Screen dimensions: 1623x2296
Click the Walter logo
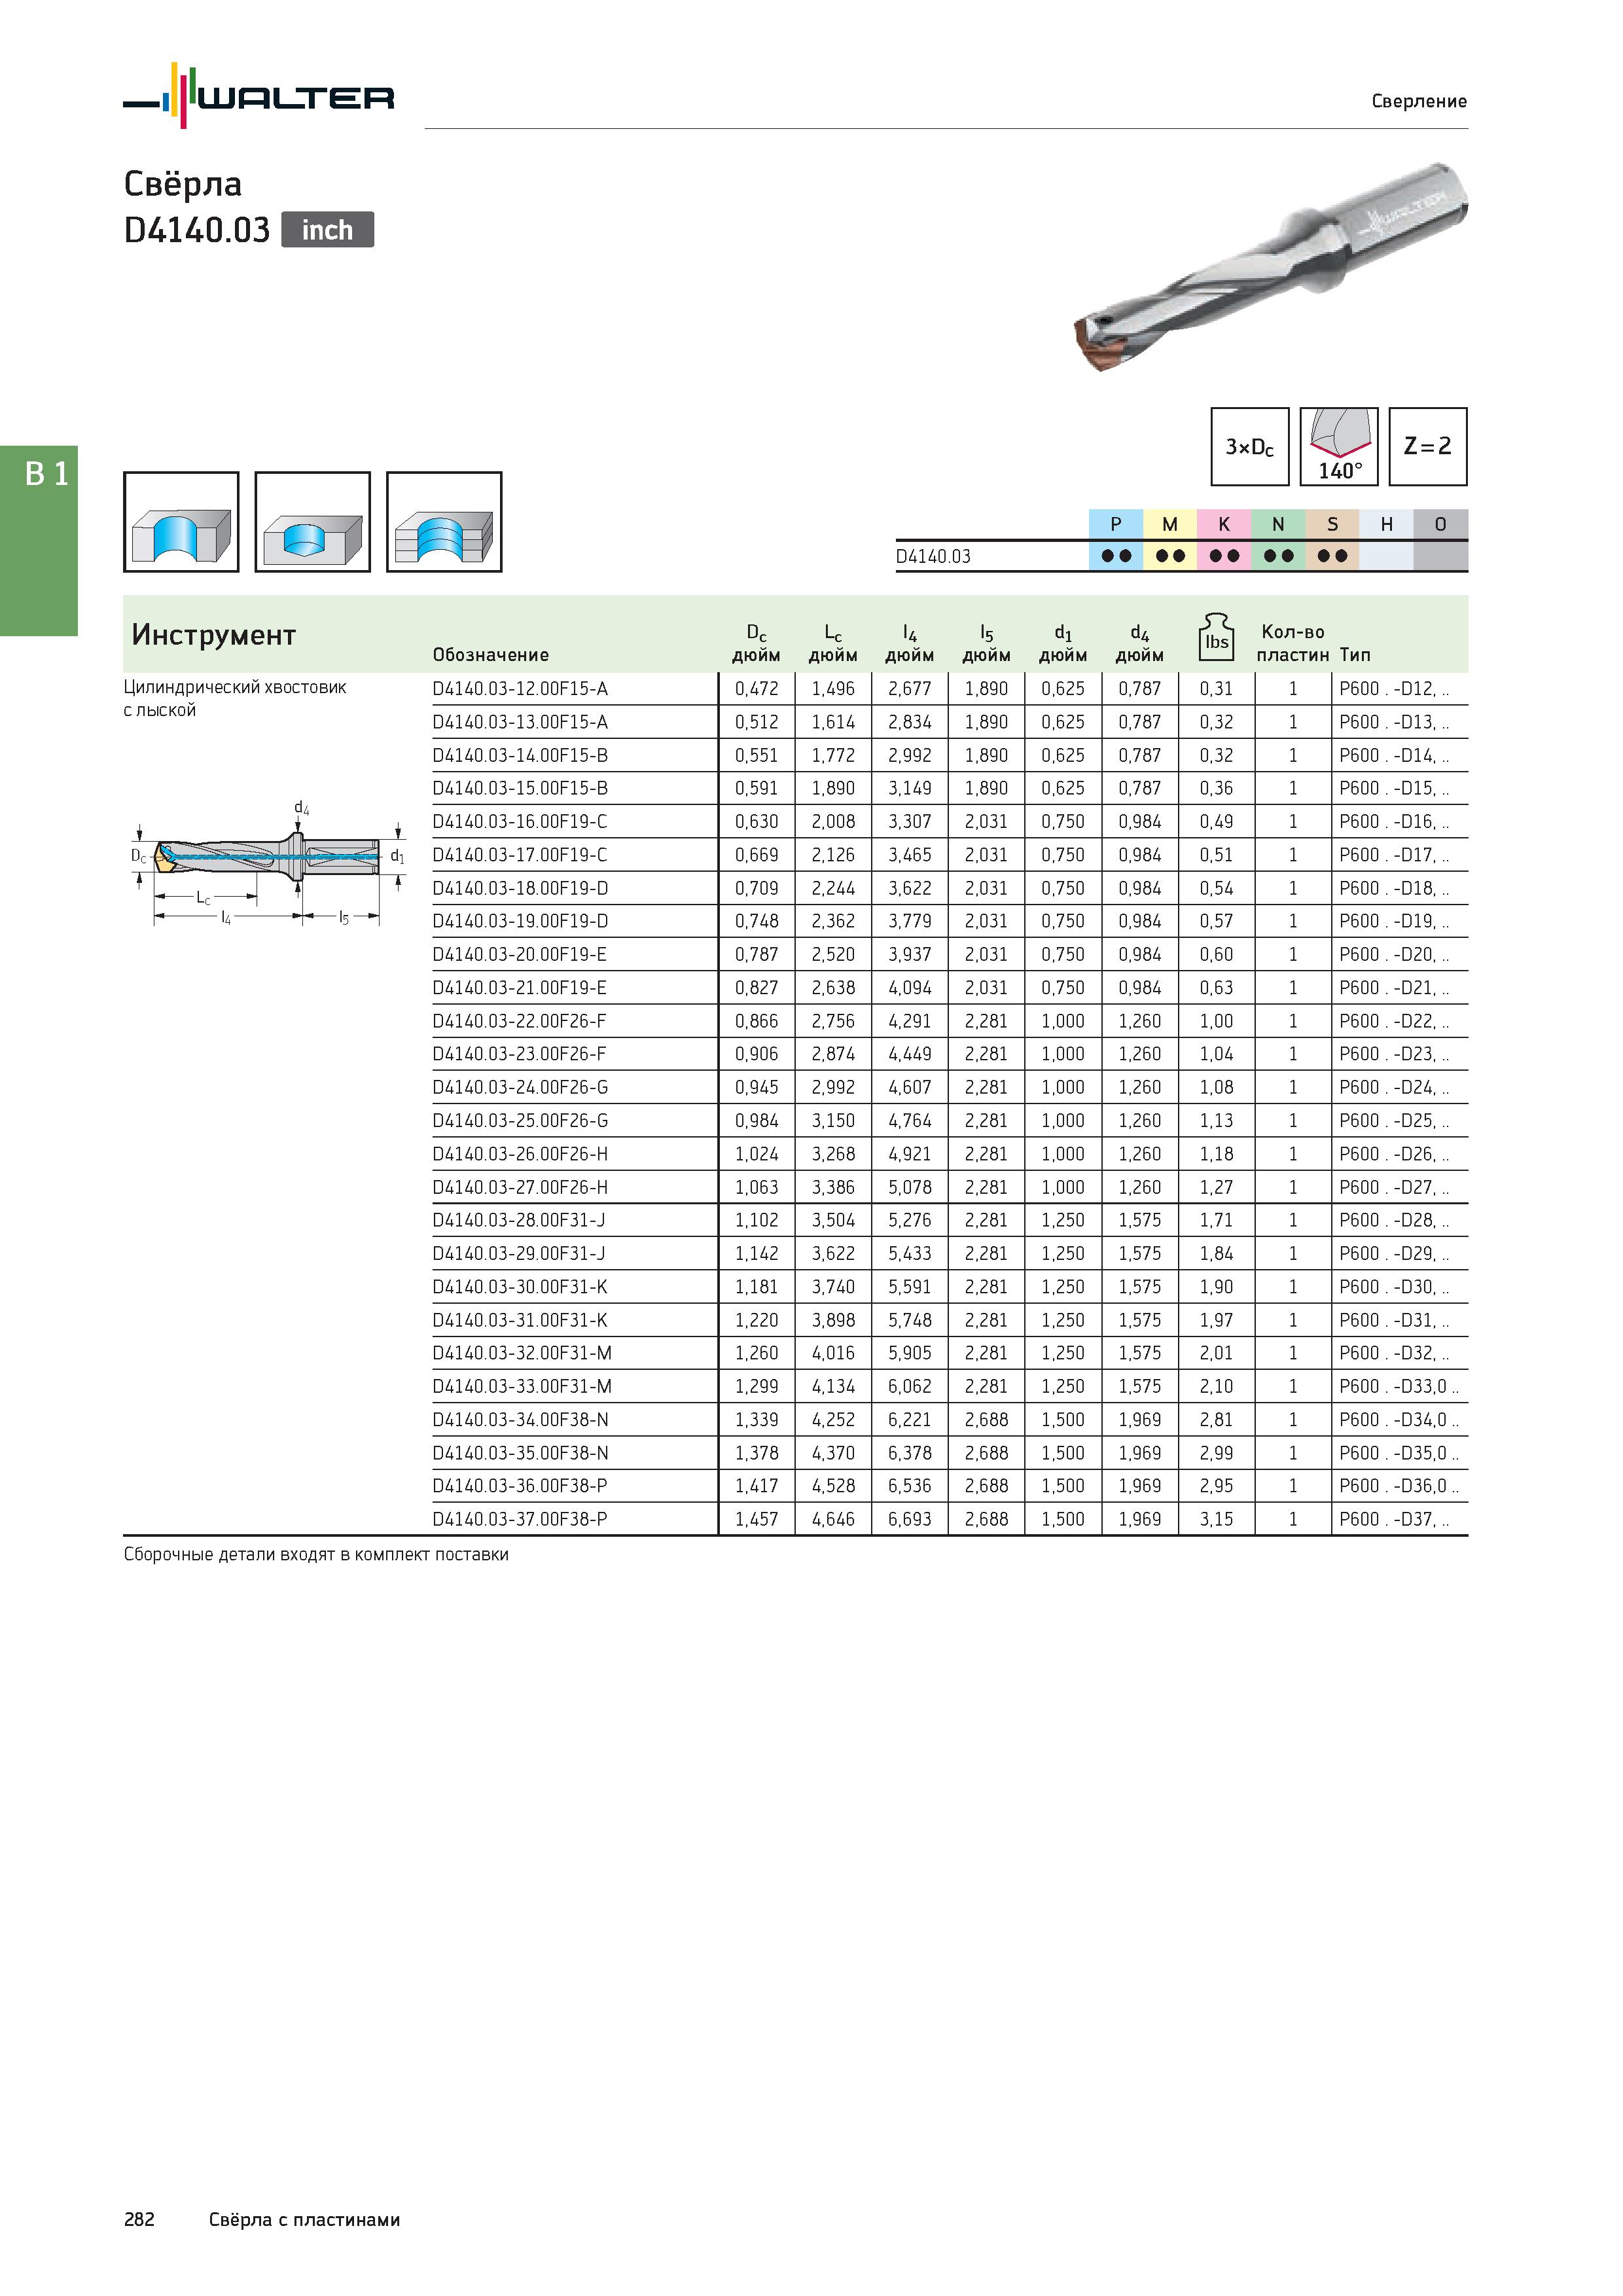tap(258, 96)
